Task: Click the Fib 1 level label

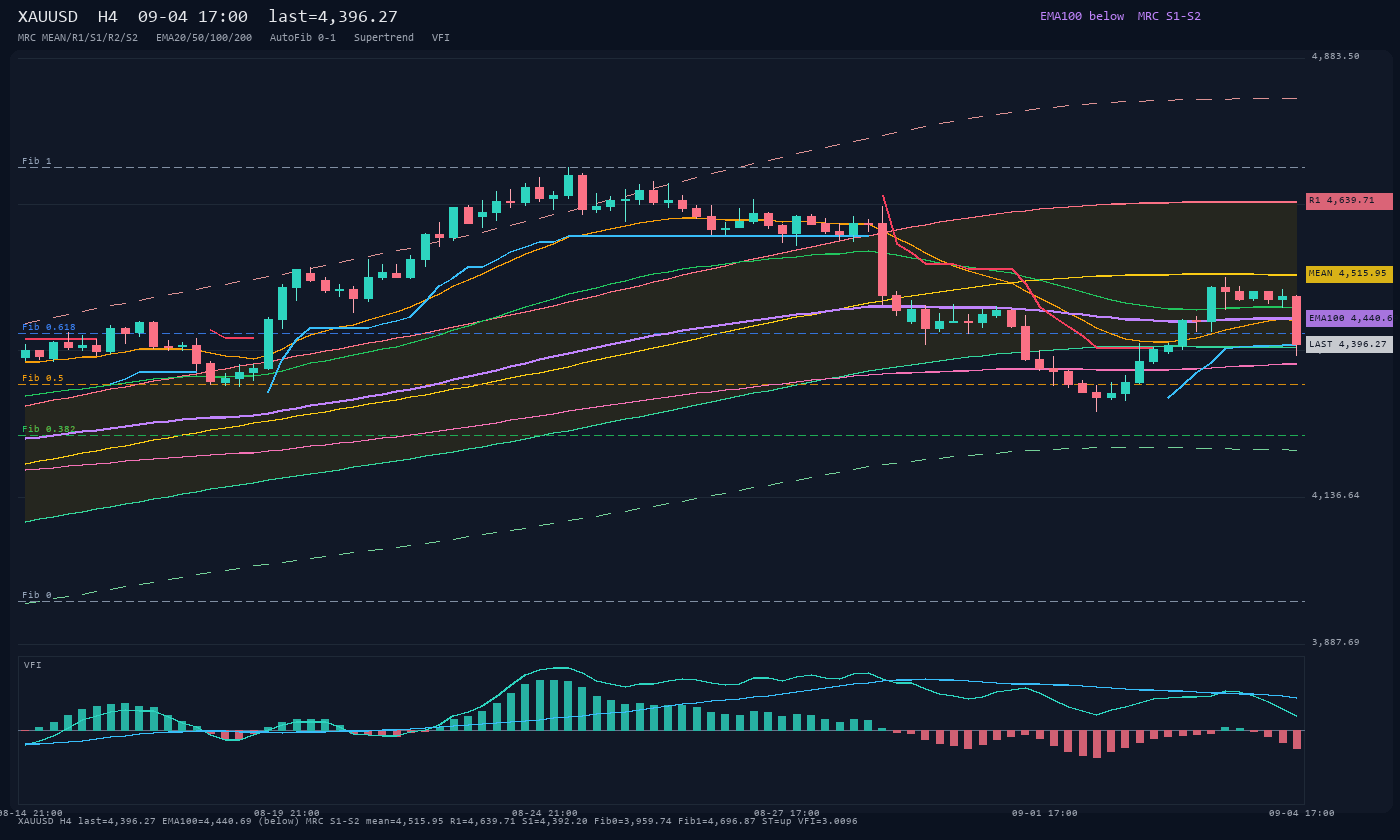Action: 36,161
